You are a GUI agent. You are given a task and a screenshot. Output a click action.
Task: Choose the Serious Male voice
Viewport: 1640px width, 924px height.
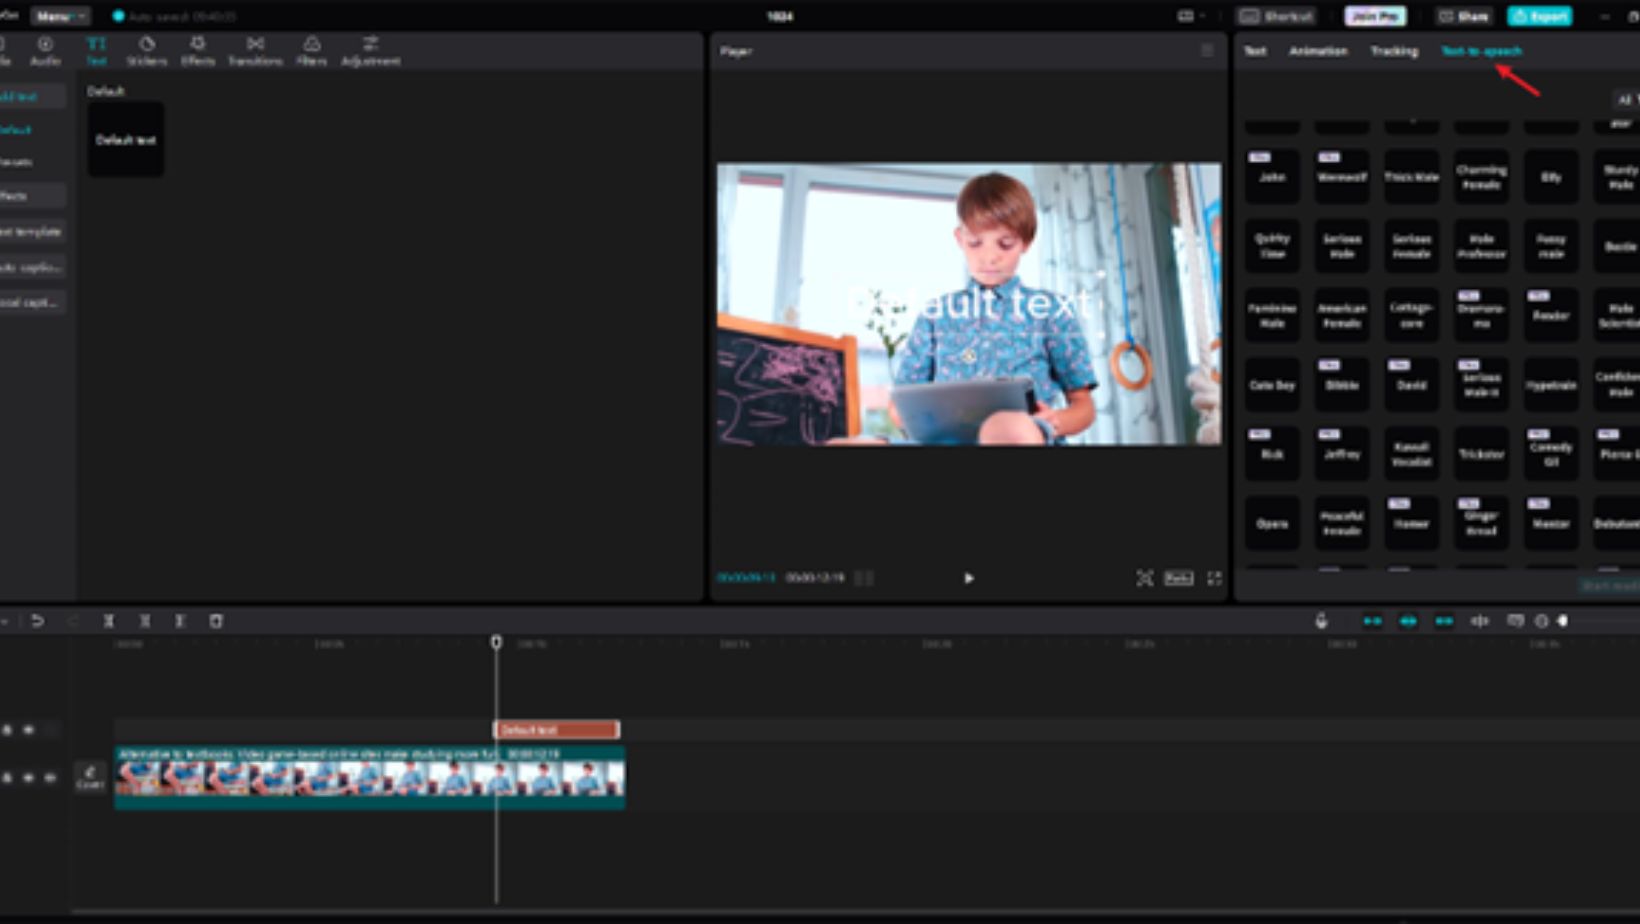pyautogui.click(x=1342, y=246)
